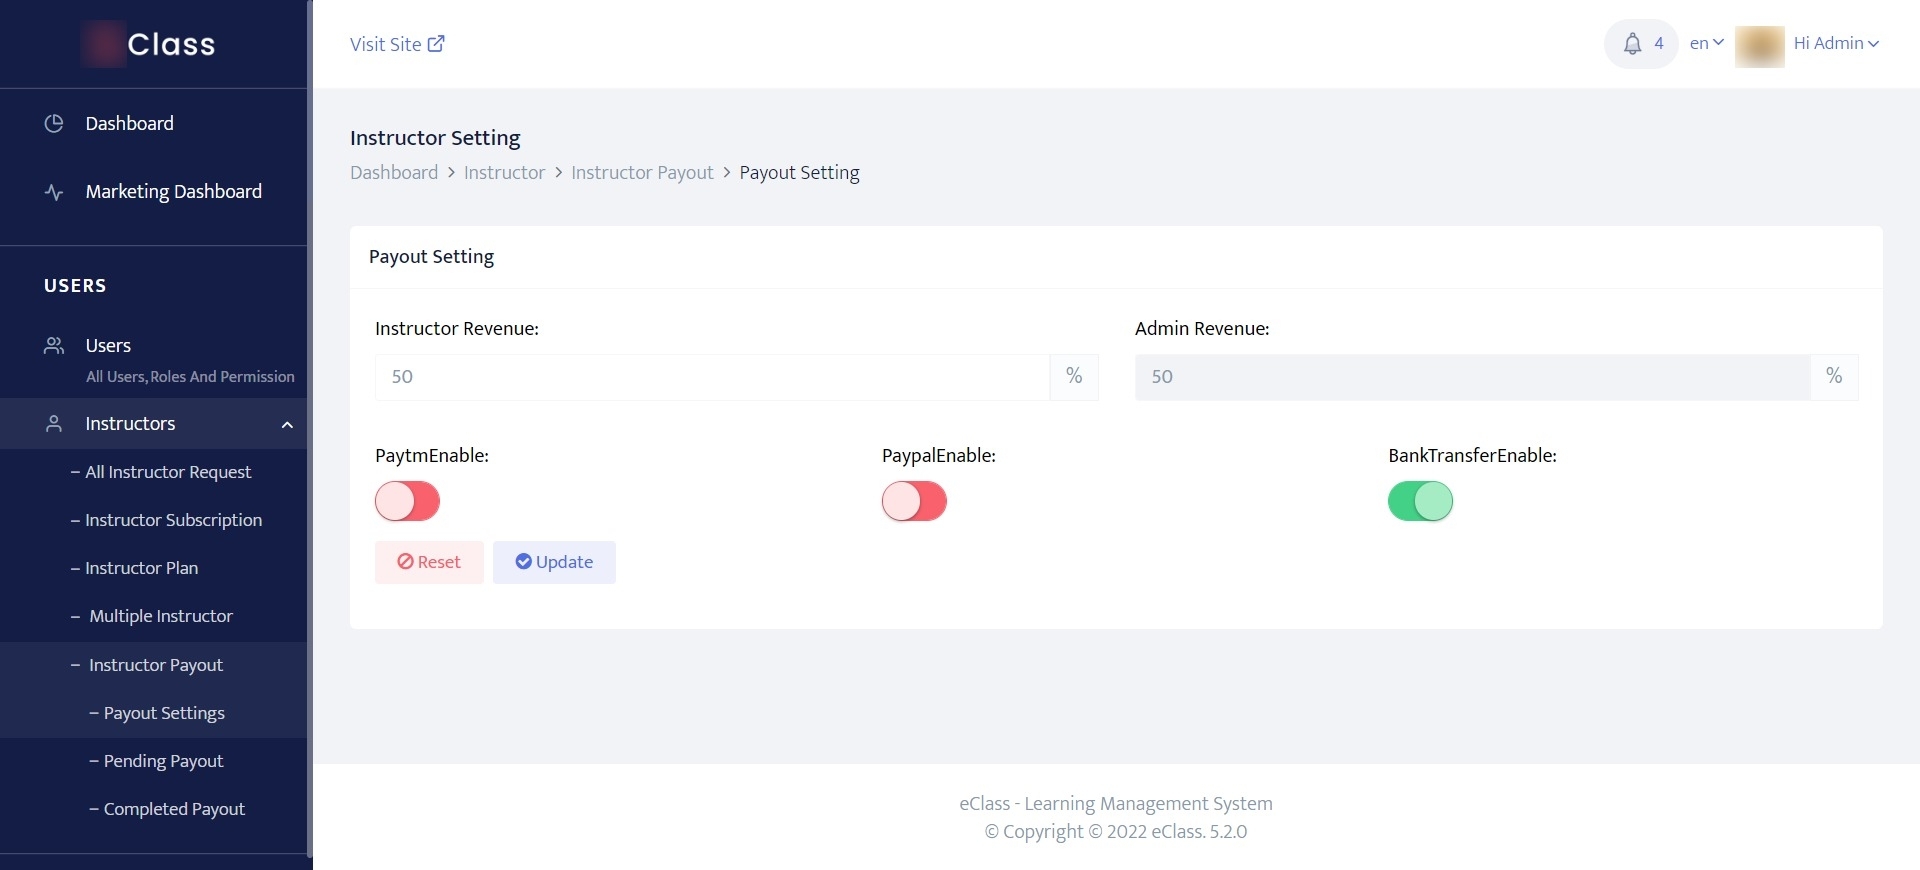The height and width of the screenshot is (870, 1920).
Task: Enable the Paytm payout toggle
Action: click(407, 501)
